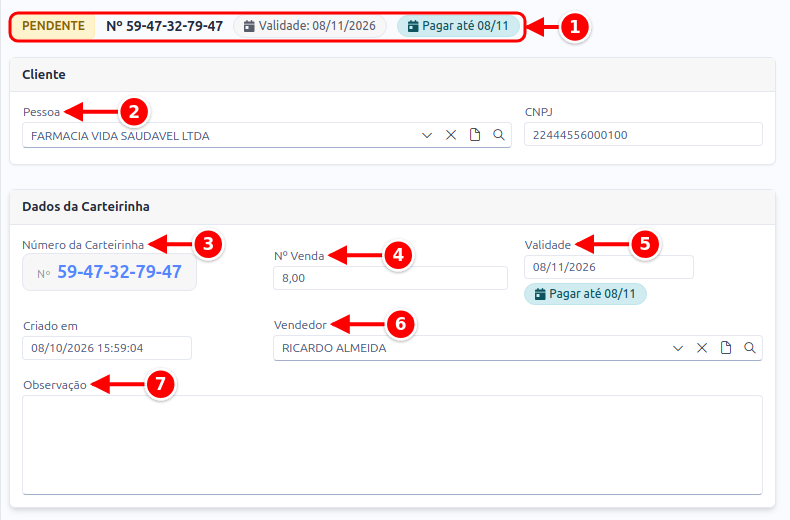Click the Criado em timestamp field
Viewport: 790px width, 520px height.
[107, 348]
